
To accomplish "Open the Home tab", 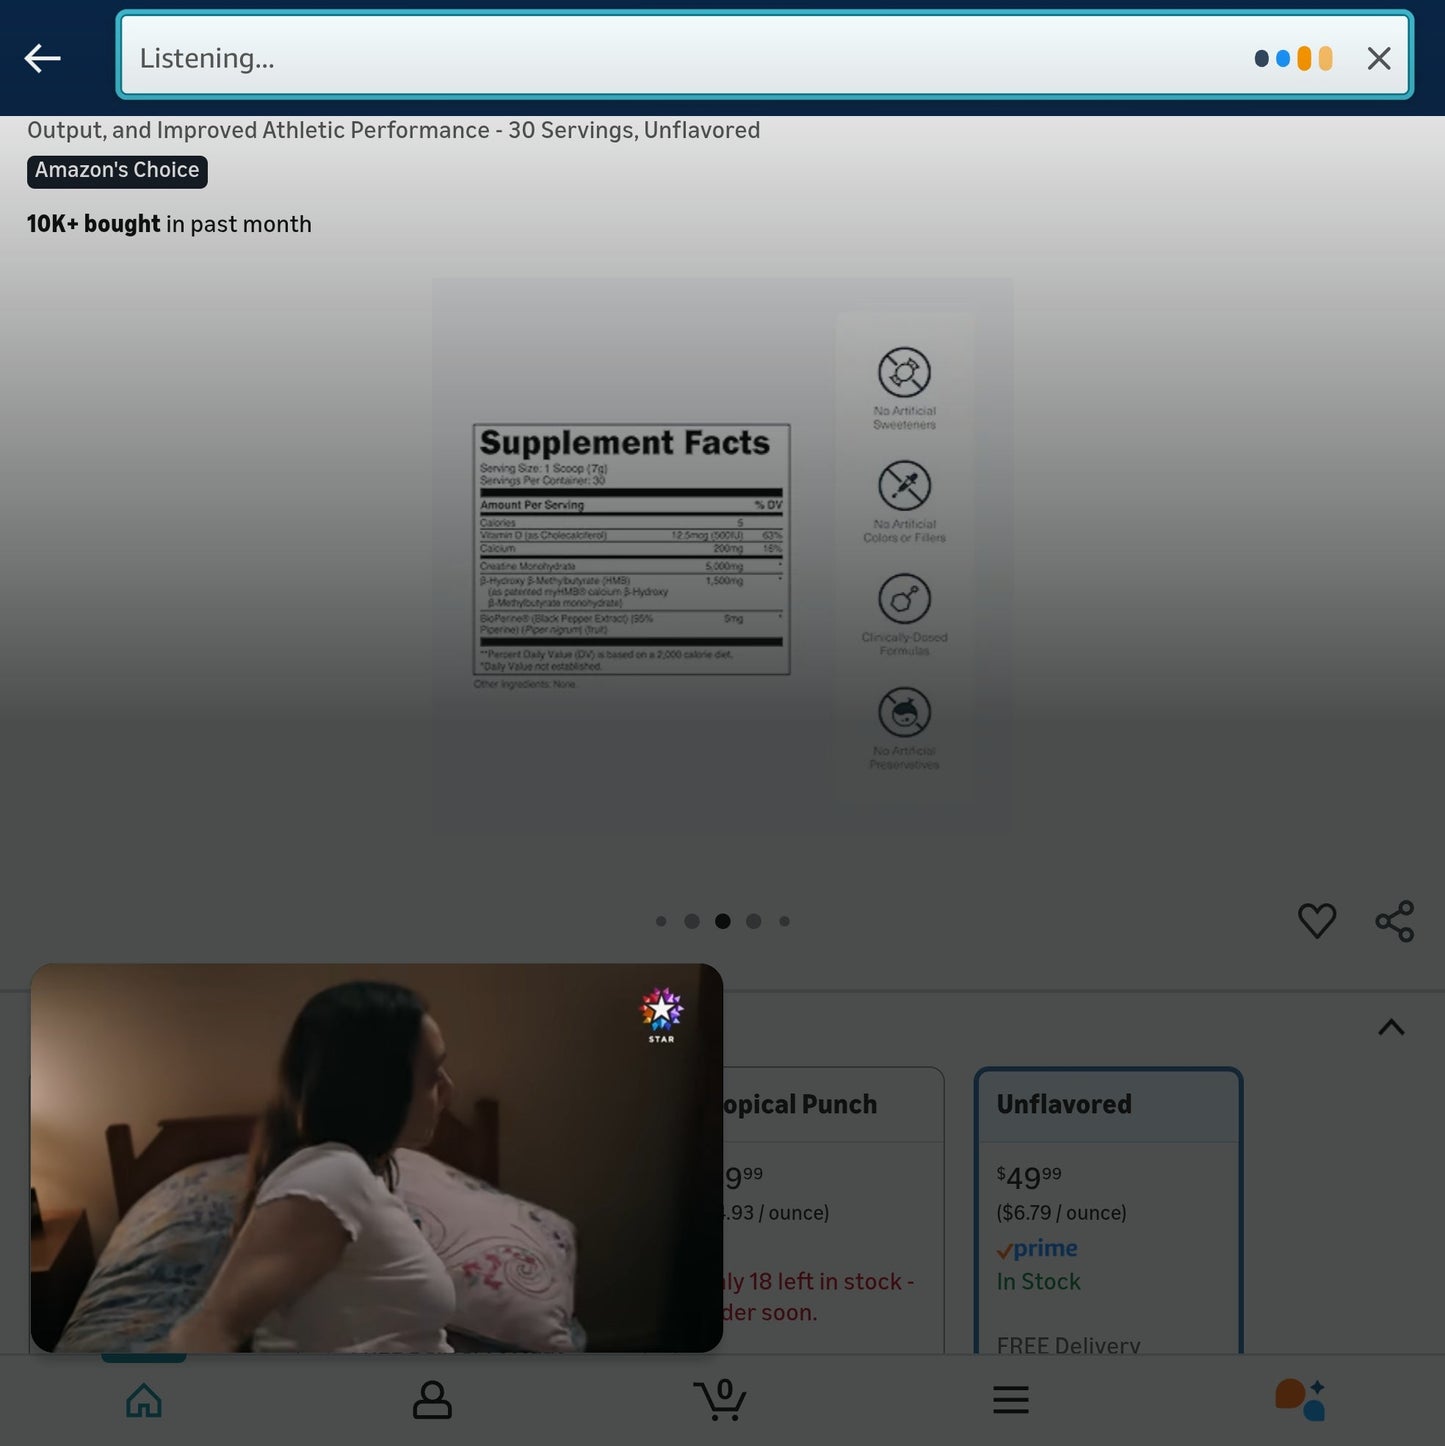I will [144, 1400].
